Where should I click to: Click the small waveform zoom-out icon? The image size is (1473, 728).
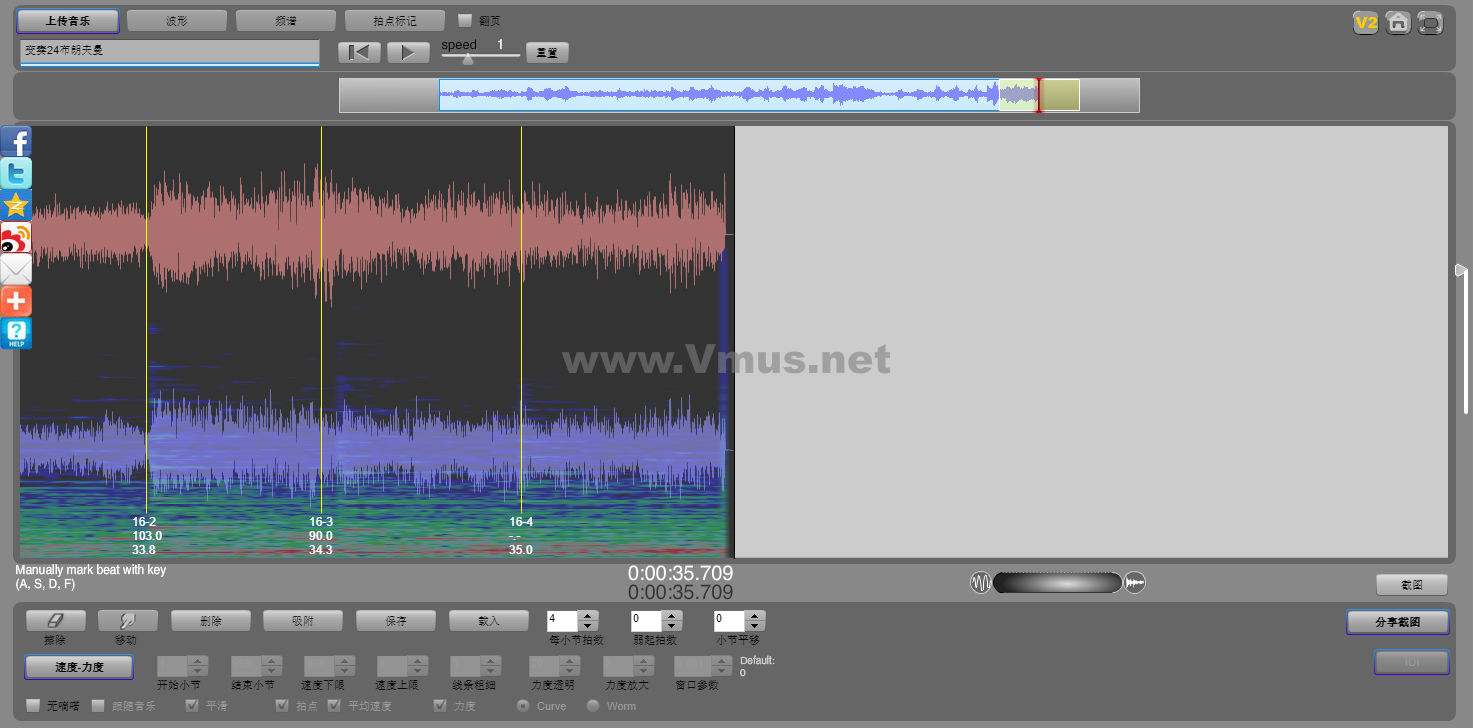tap(980, 582)
